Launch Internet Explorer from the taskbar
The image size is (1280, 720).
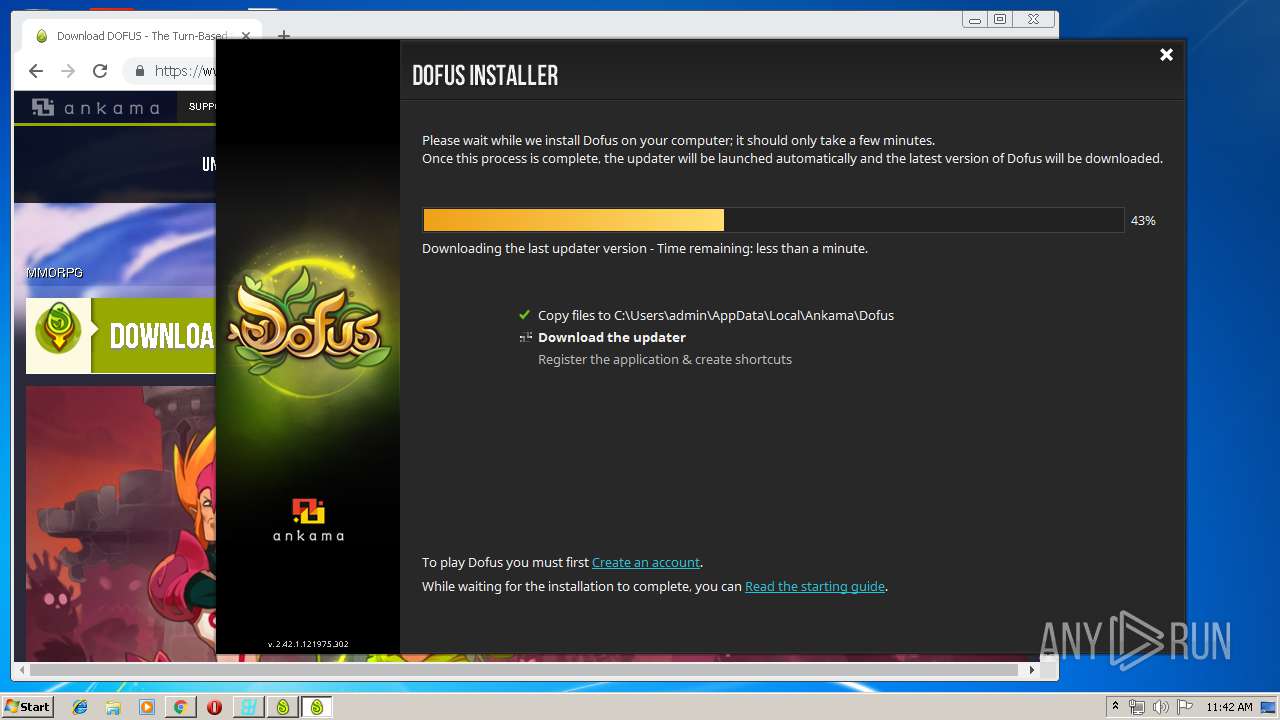click(x=80, y=707)
